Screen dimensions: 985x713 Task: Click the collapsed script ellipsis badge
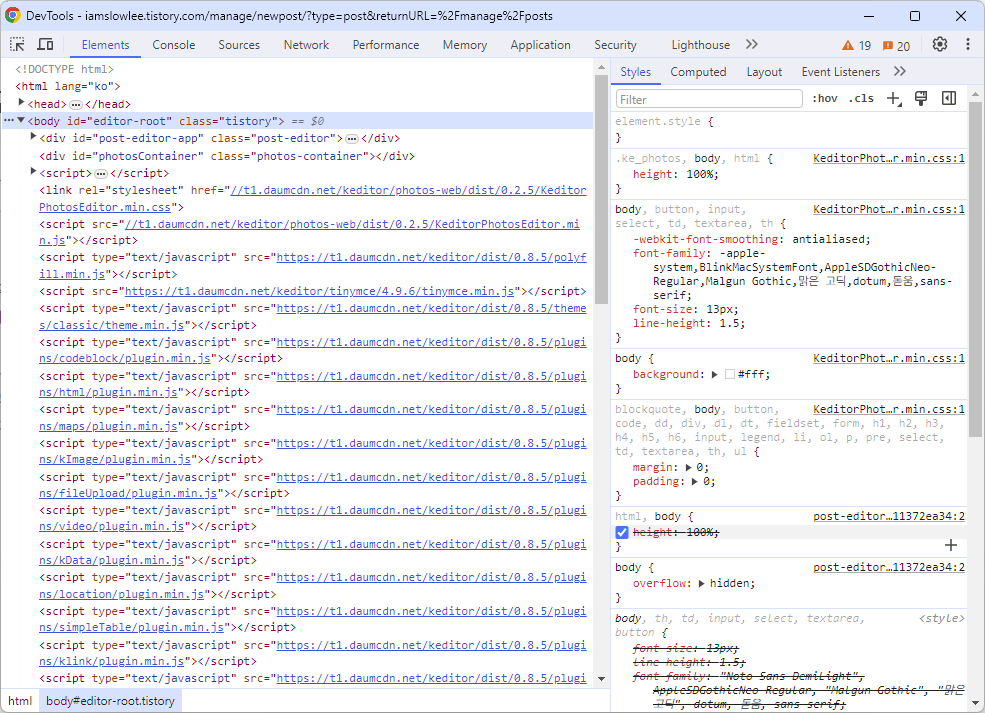click(101, 173)
